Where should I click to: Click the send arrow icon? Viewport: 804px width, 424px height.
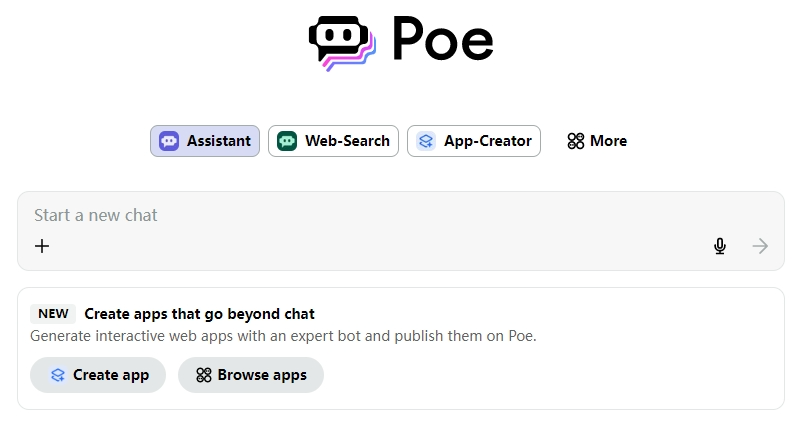pyautogui.click(x=760, y=246)
